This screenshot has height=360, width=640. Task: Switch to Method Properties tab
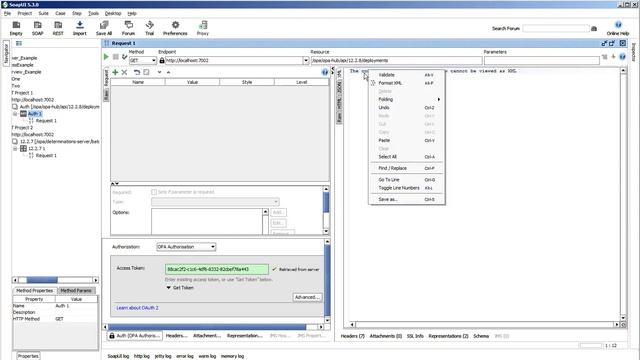(x=35, y=291)
